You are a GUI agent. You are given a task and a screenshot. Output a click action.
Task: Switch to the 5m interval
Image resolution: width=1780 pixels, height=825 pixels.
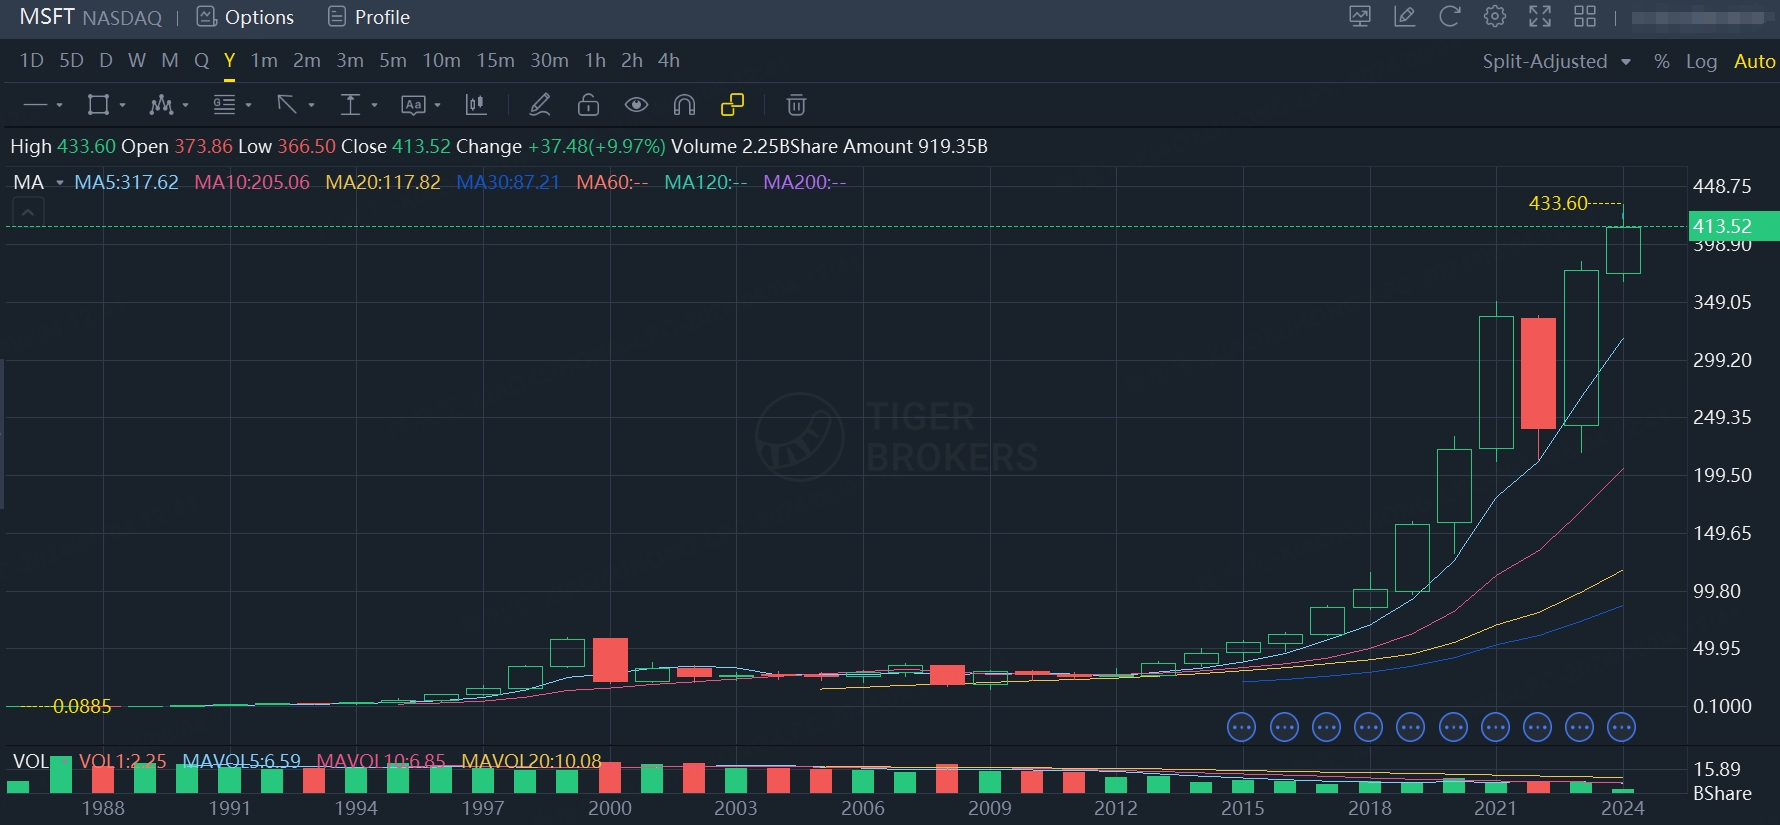tap(393, 60)
